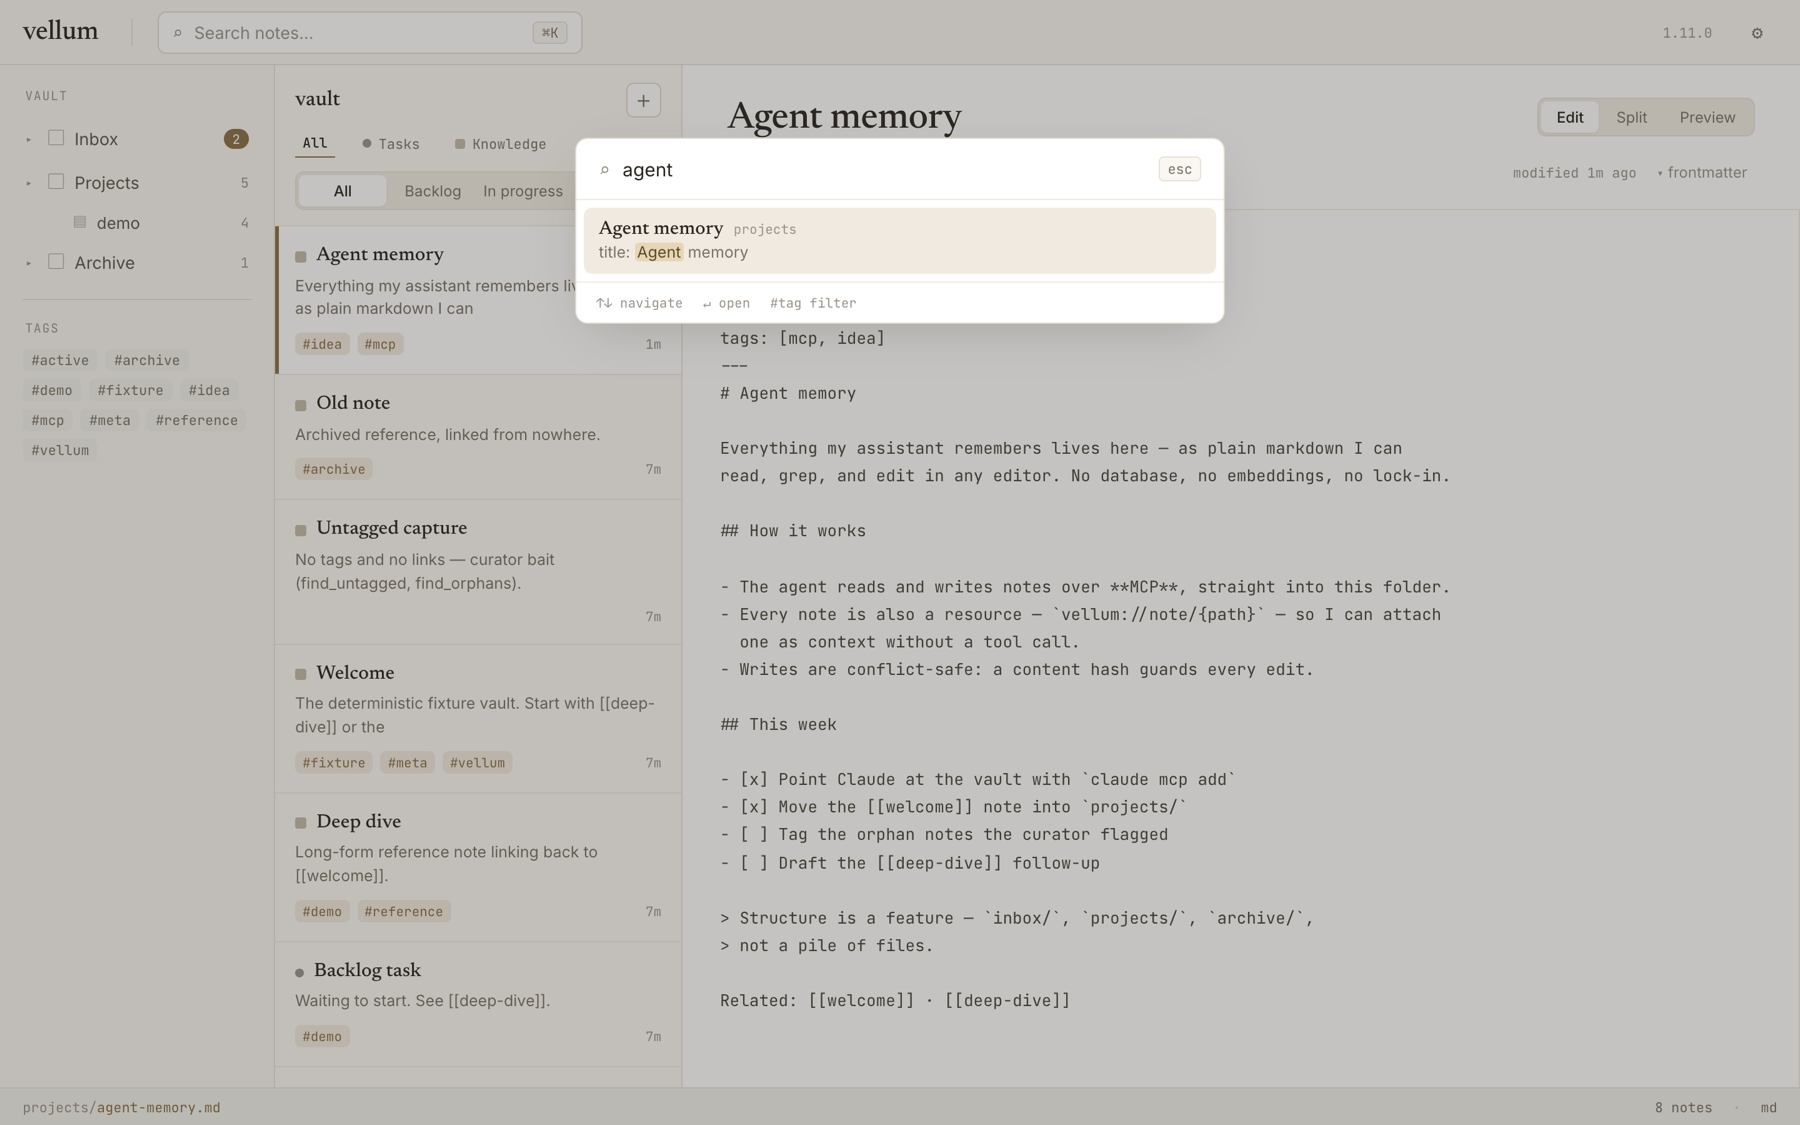Click the search icon in the command palette
The height and width of the screenshot is (1125, 1800).
604,170
